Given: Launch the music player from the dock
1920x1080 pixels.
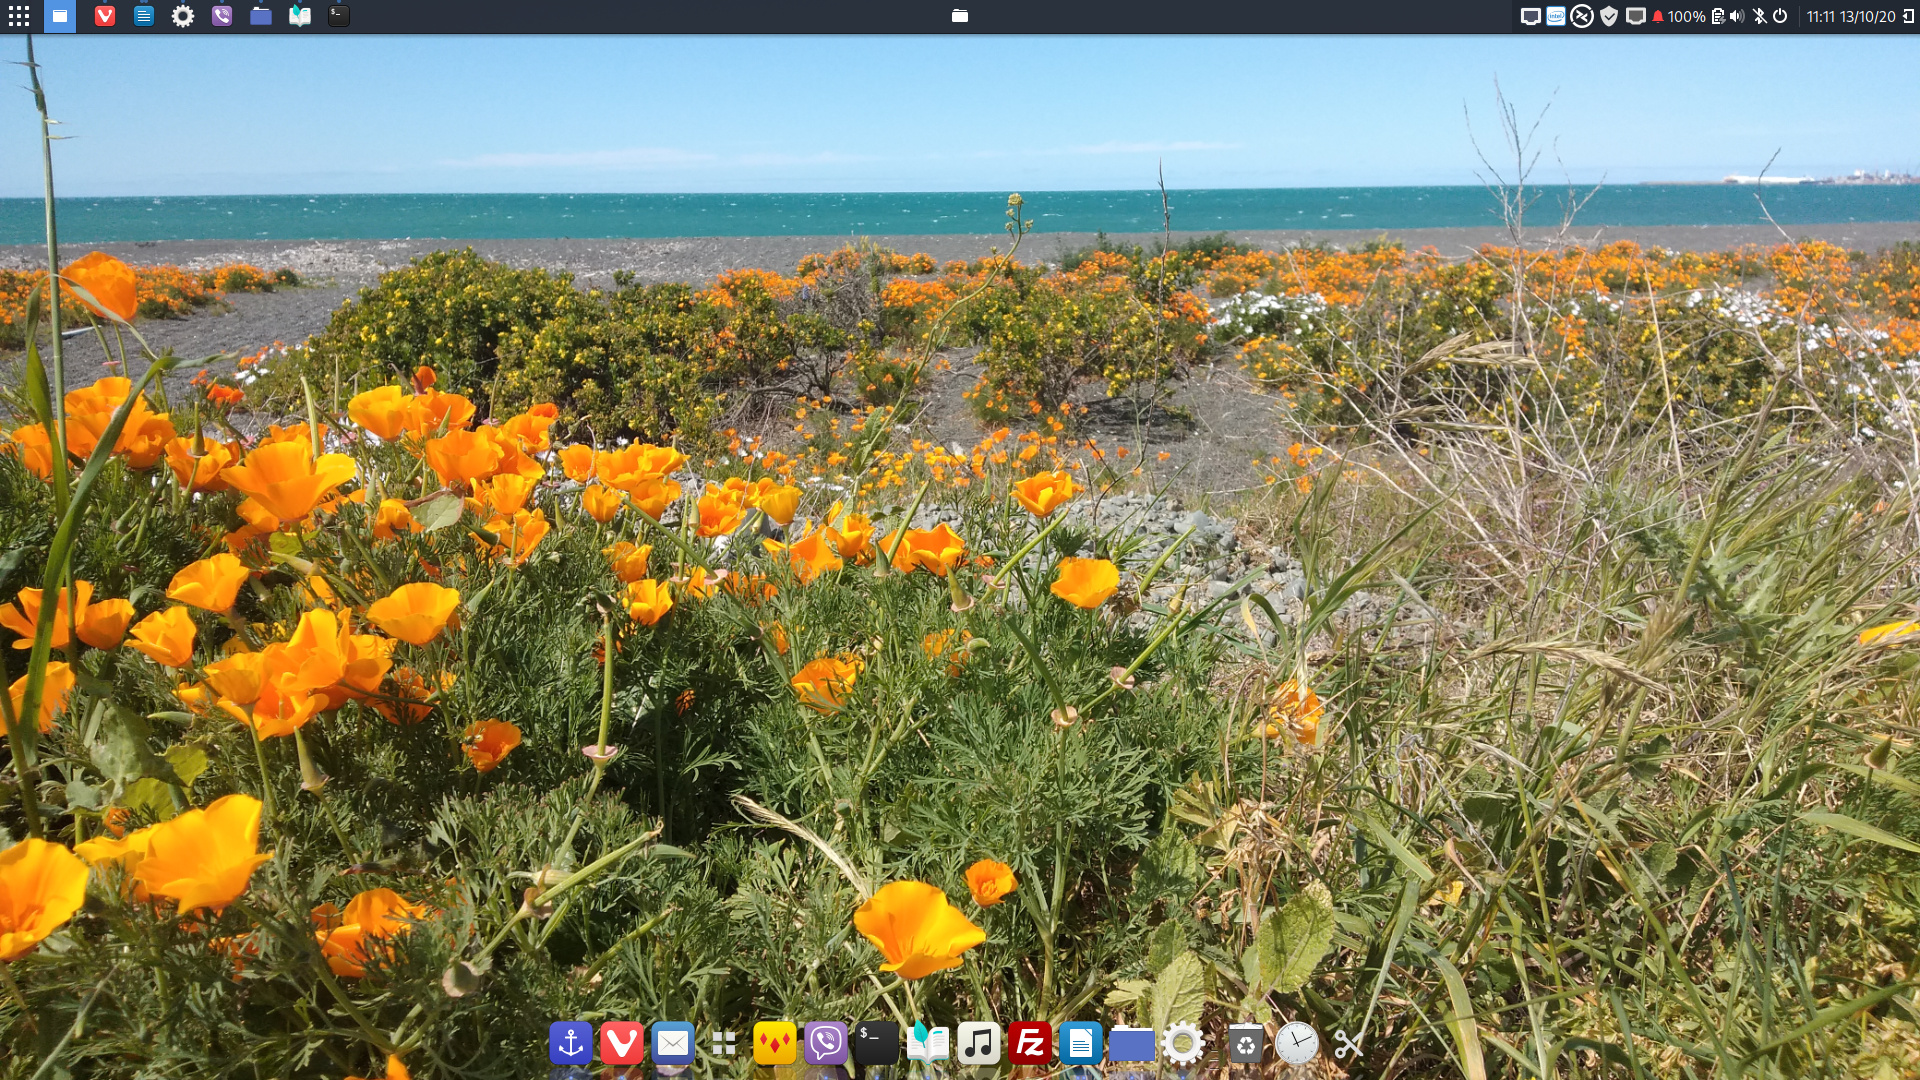Looking at the screenshot, I should click(979, 1044).
